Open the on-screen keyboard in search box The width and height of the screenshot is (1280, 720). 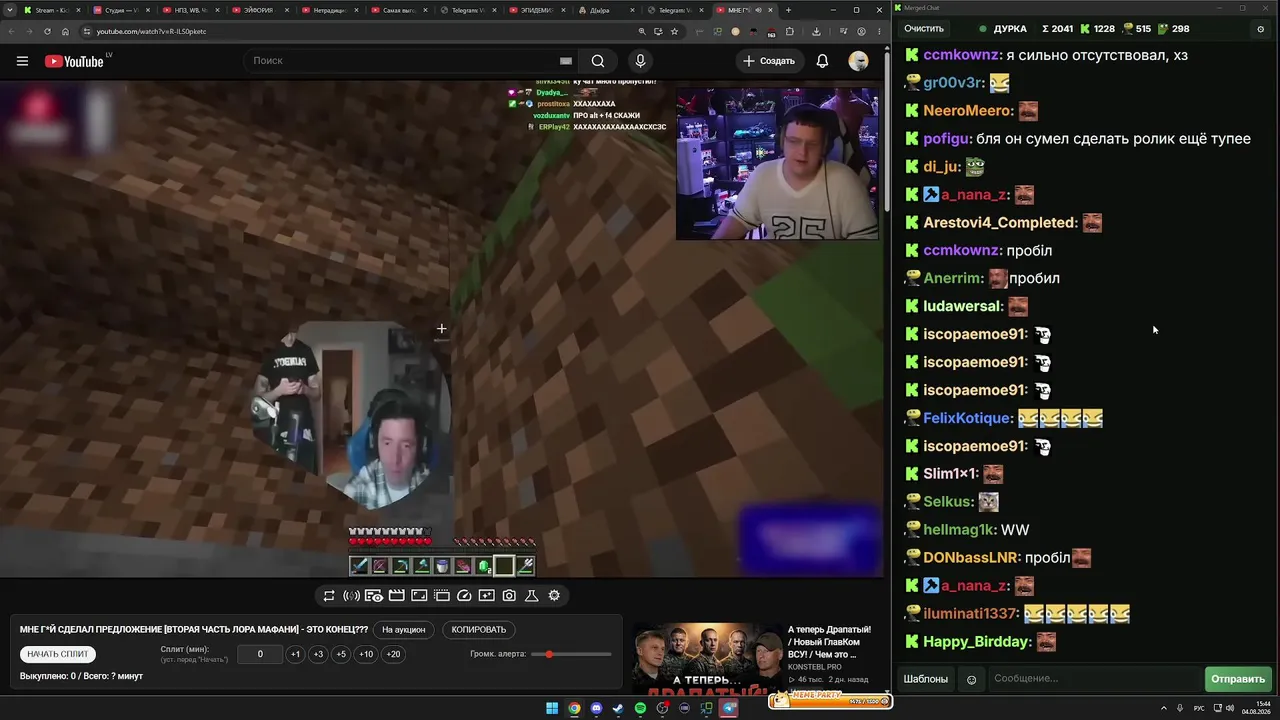pyautogui.click(x=566, y=61)
